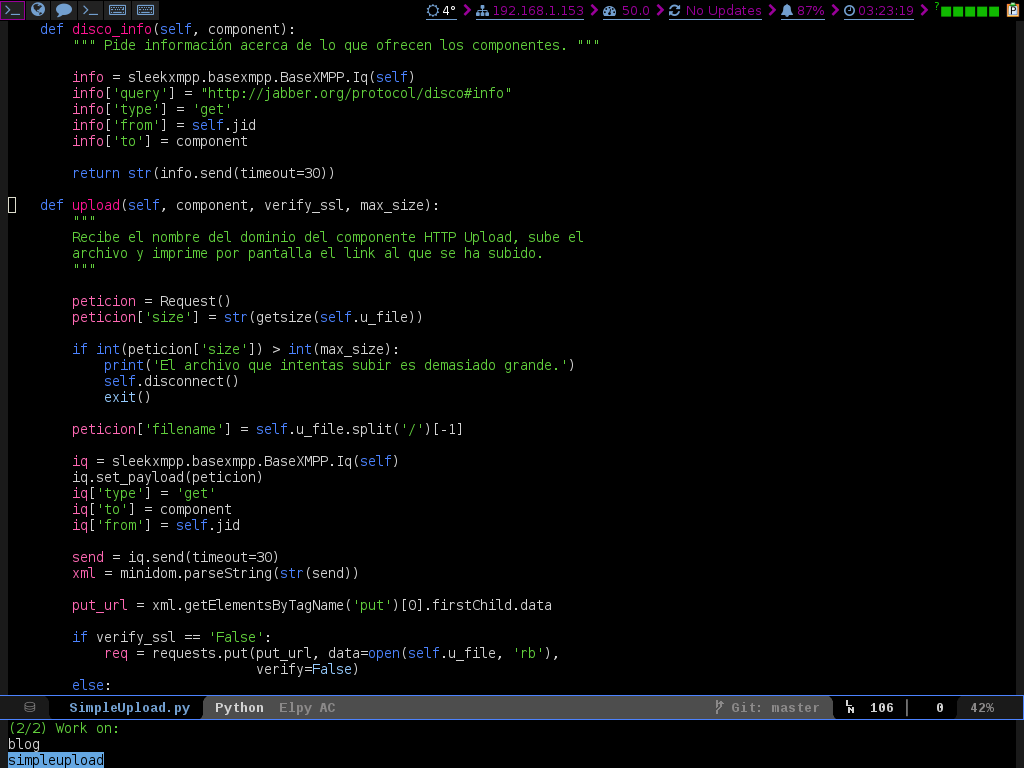The height and width of the screenshot is (768, 1024).
Task: Select the blog project candidate
Action: click(24, 744)
